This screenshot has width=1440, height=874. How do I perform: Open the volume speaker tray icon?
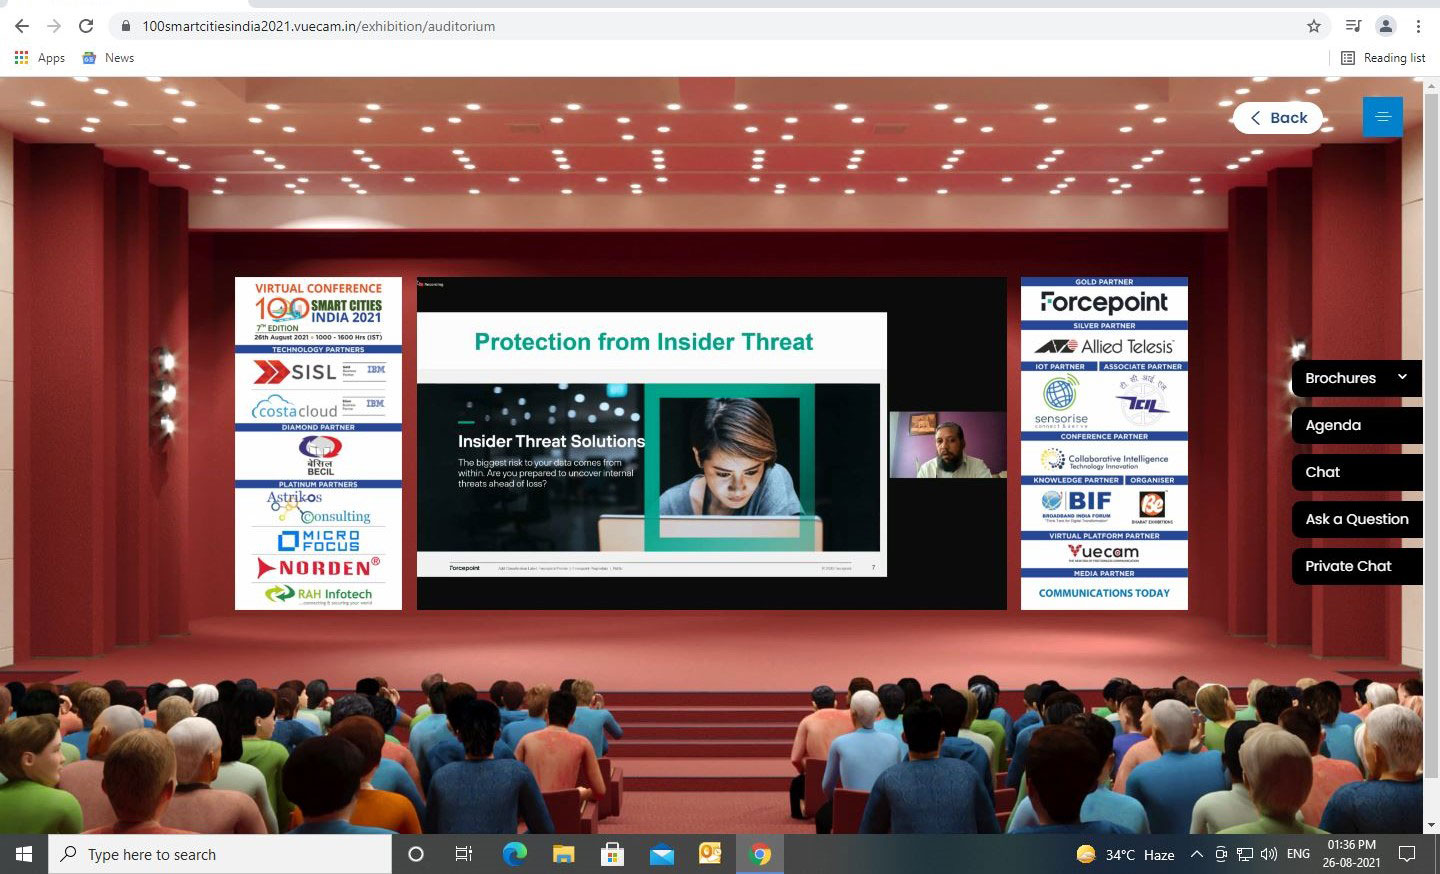(x=1269, y=854)
